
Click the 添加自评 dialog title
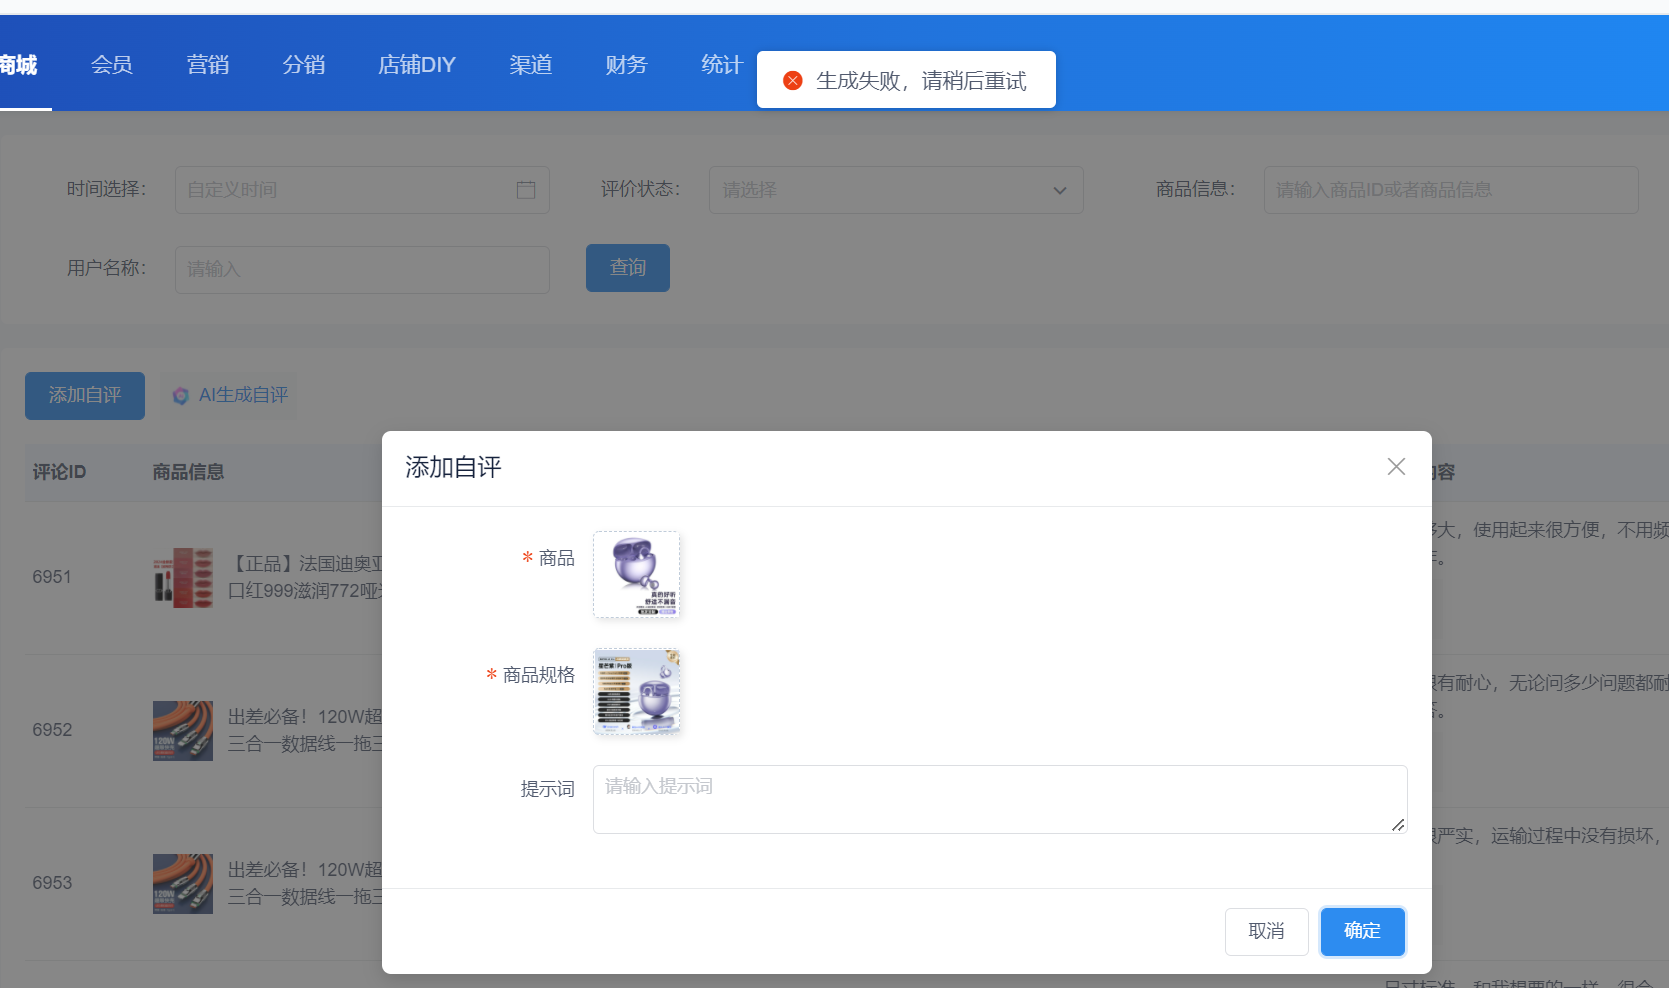click(453, 467)
